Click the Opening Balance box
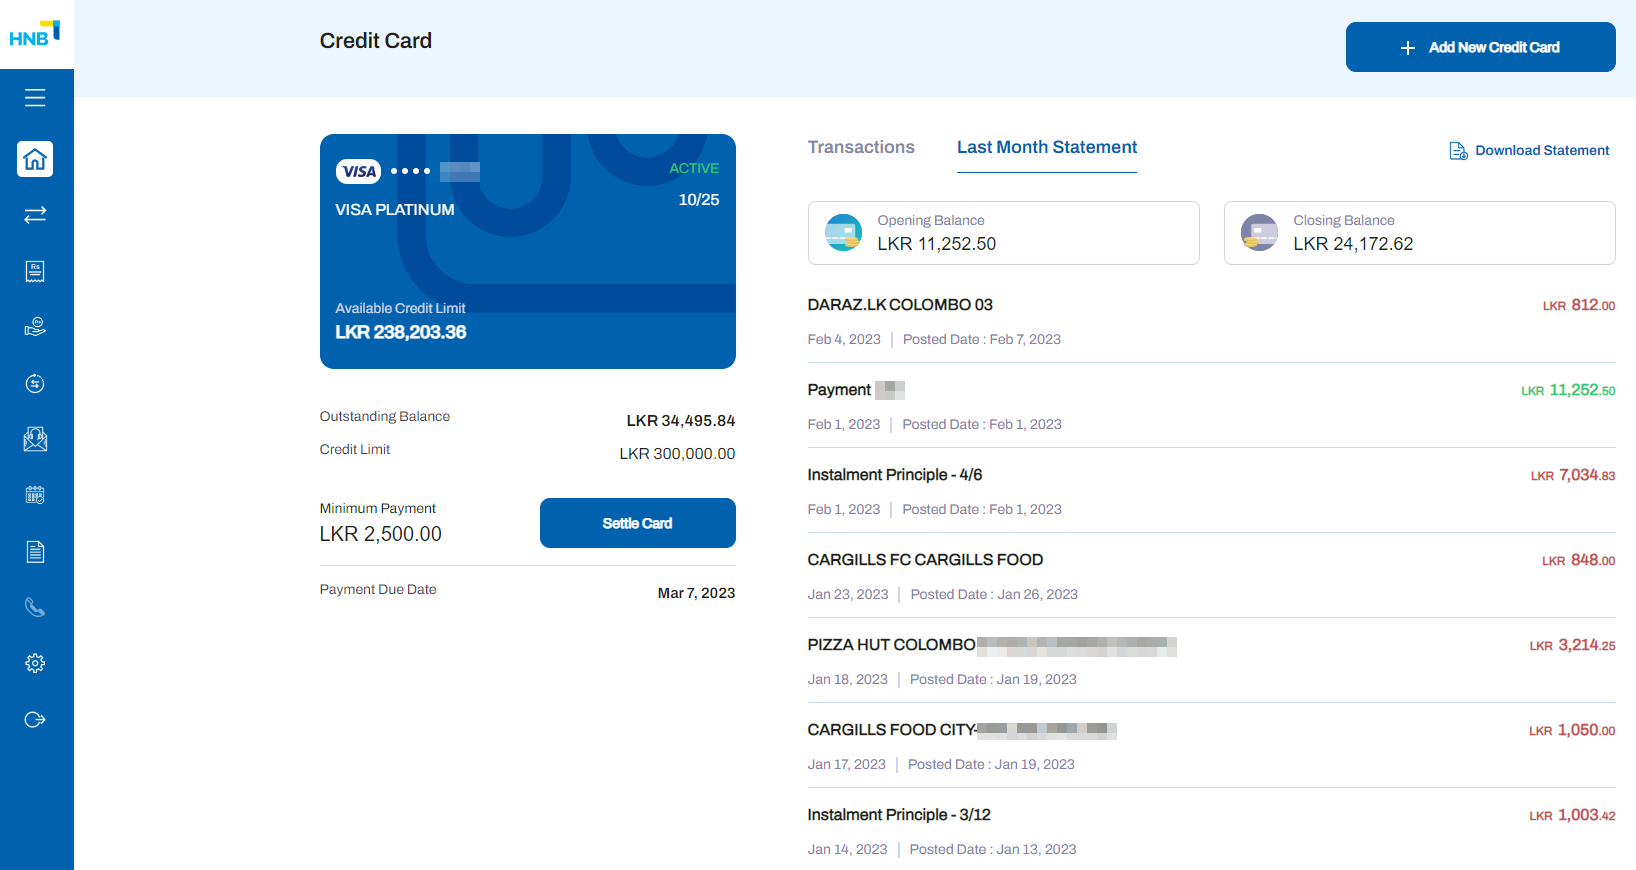 click(1004, 233)
